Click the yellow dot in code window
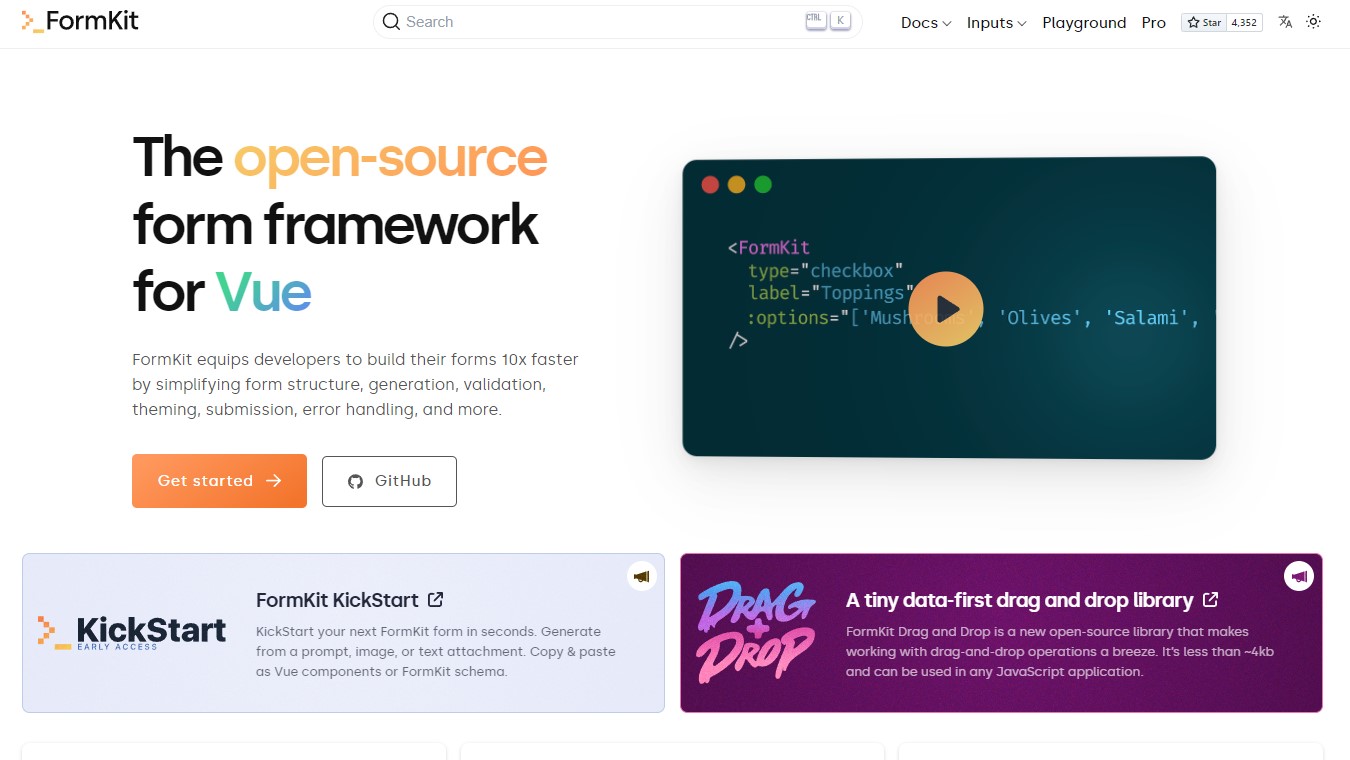Viewport: 1350px width, 760px height. [x=737, y=184]
